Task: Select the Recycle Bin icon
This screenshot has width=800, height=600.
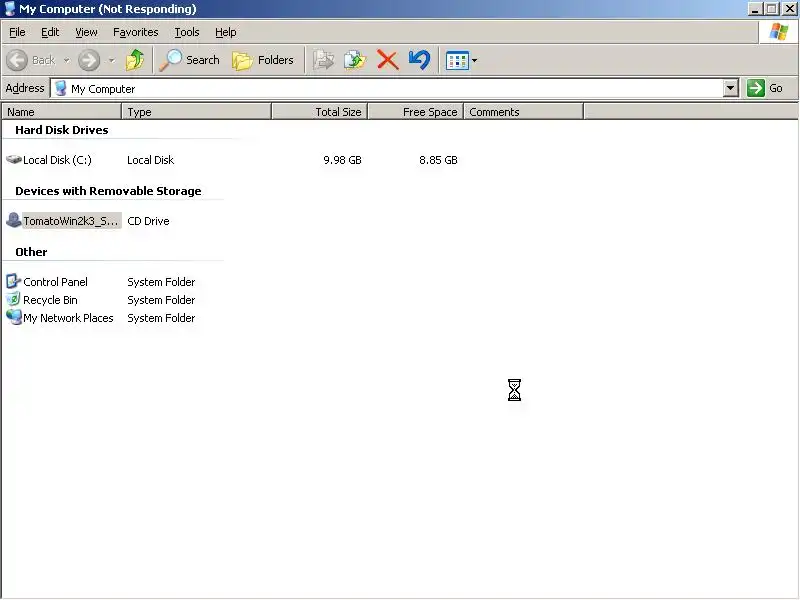Action: click(x=14, y=299)
